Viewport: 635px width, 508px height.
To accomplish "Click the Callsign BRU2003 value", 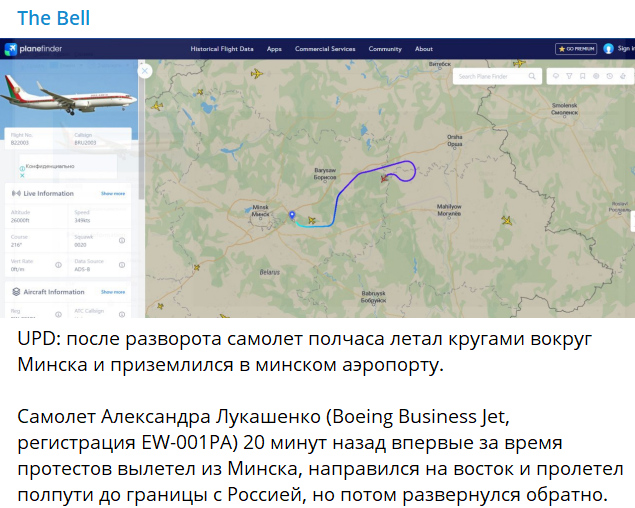I will point(85,143).
